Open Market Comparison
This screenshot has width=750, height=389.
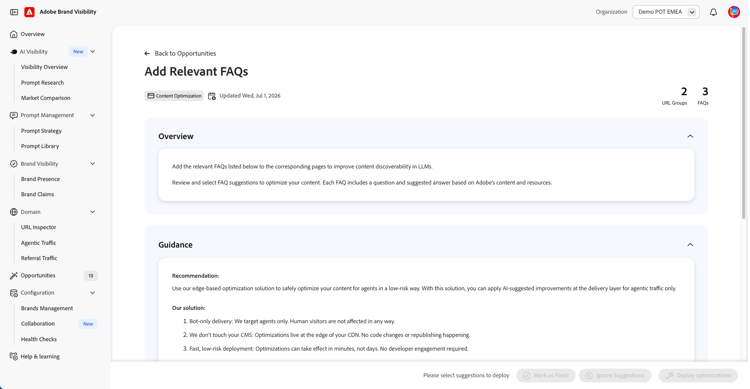pyautogui.click(x=45, y=98)
